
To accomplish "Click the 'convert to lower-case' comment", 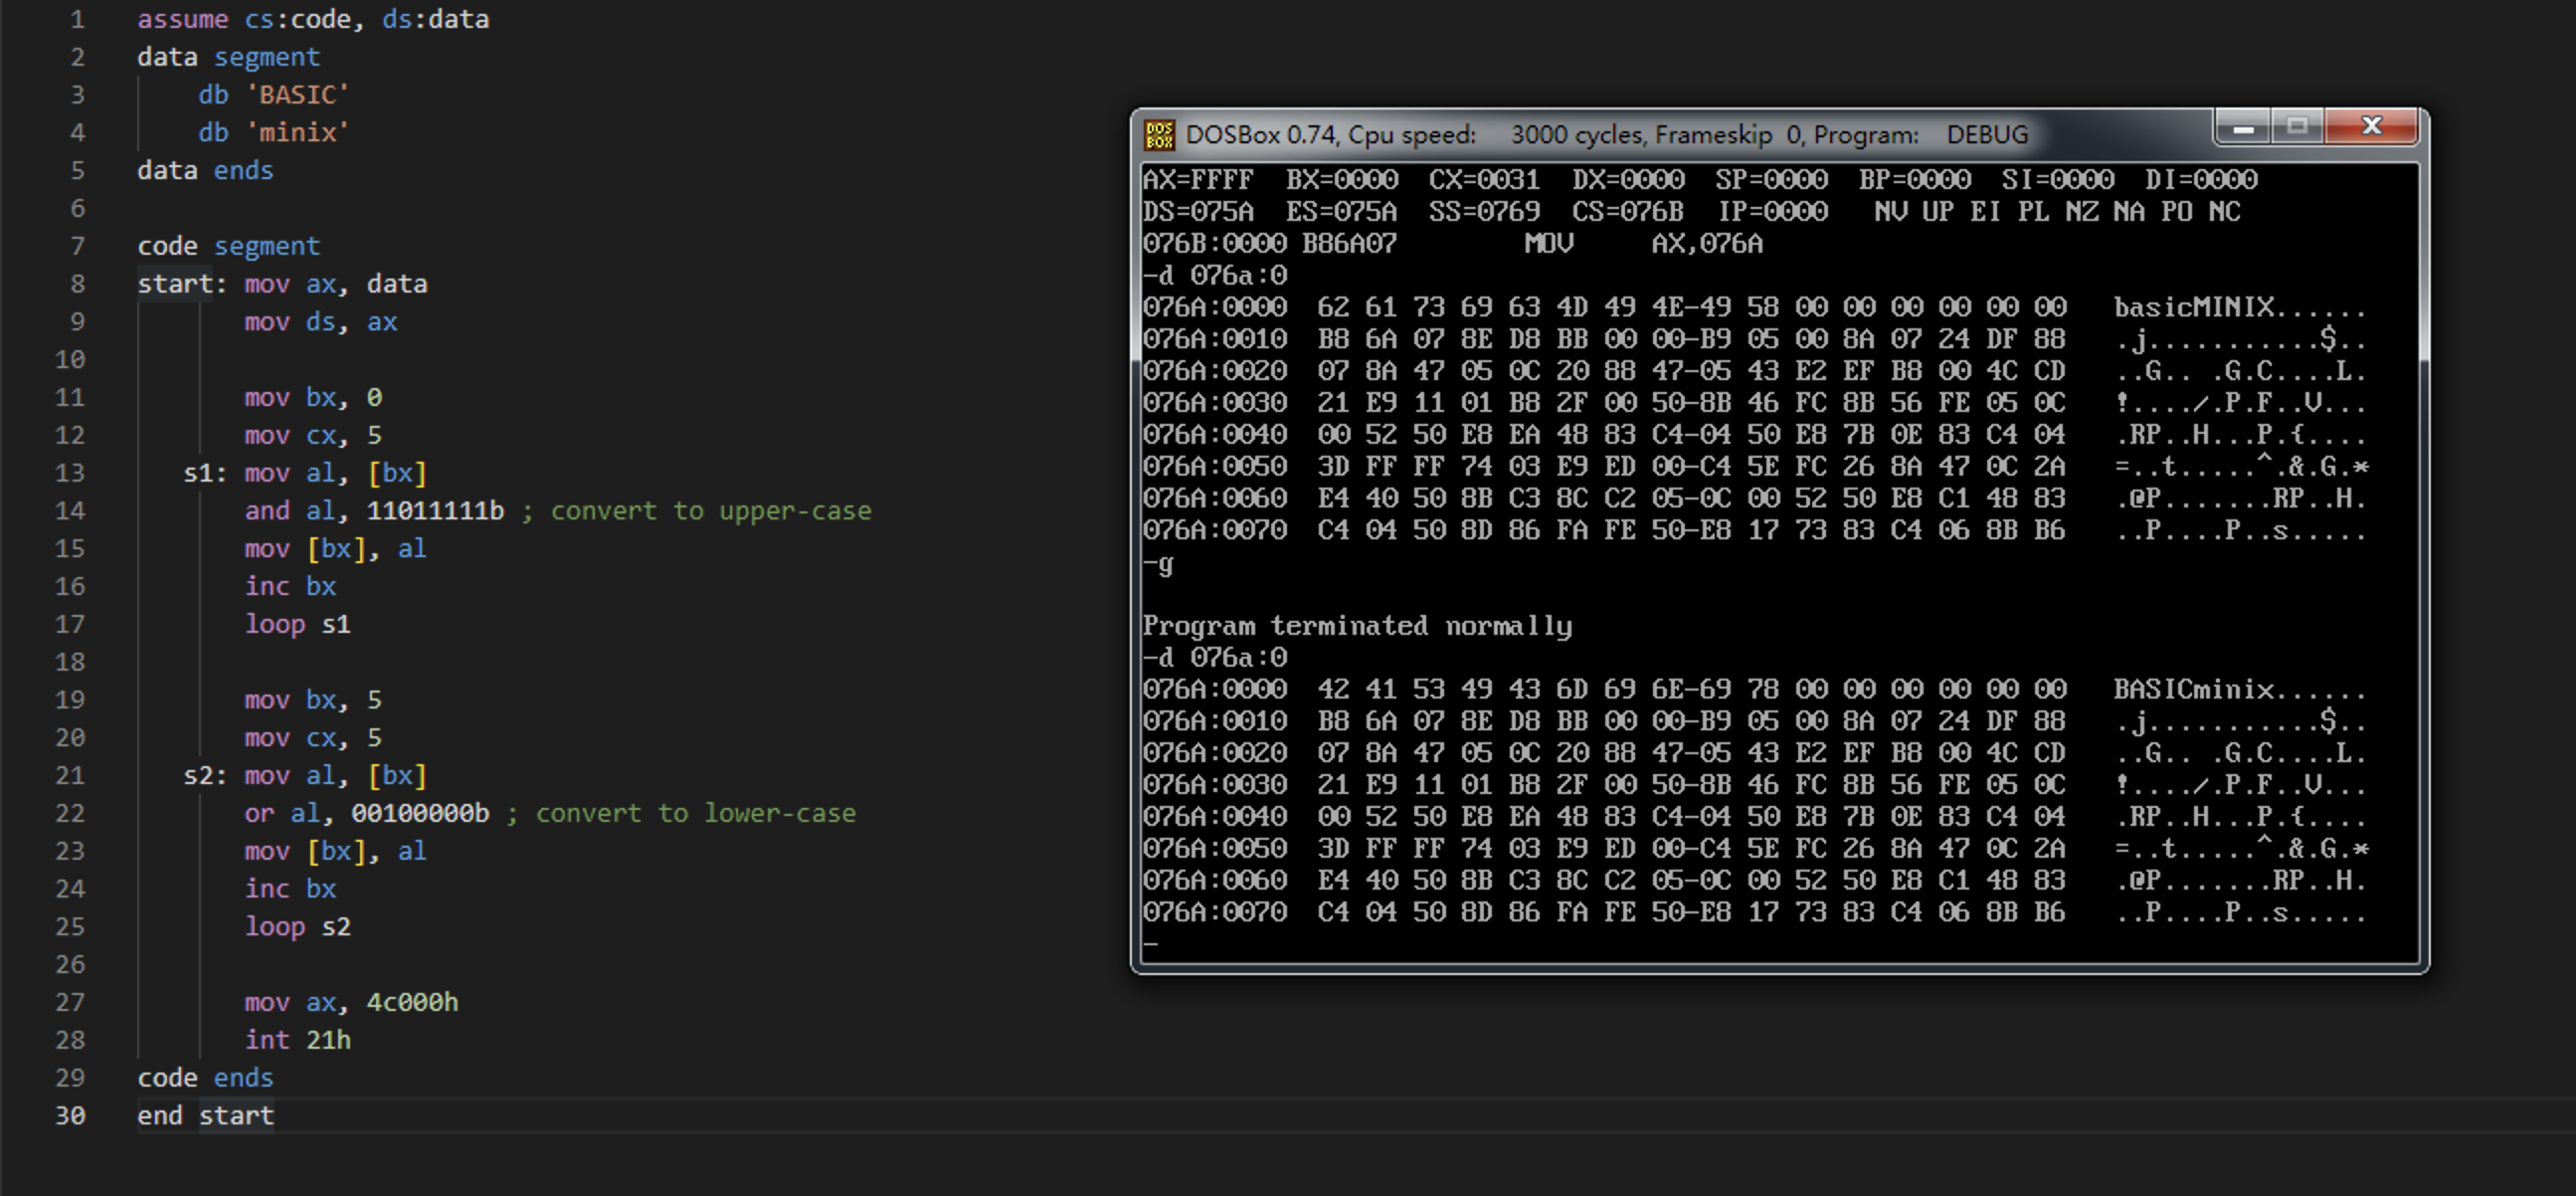I will coord(696,813).
